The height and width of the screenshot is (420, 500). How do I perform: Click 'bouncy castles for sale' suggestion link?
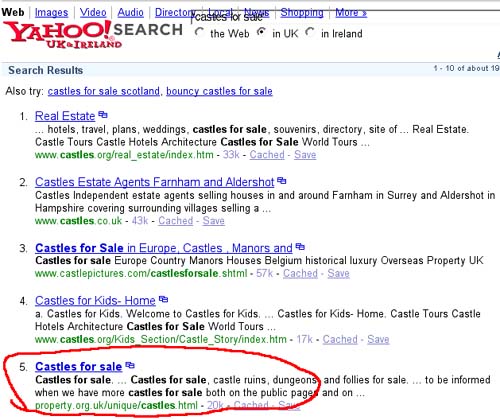[219, 91]
